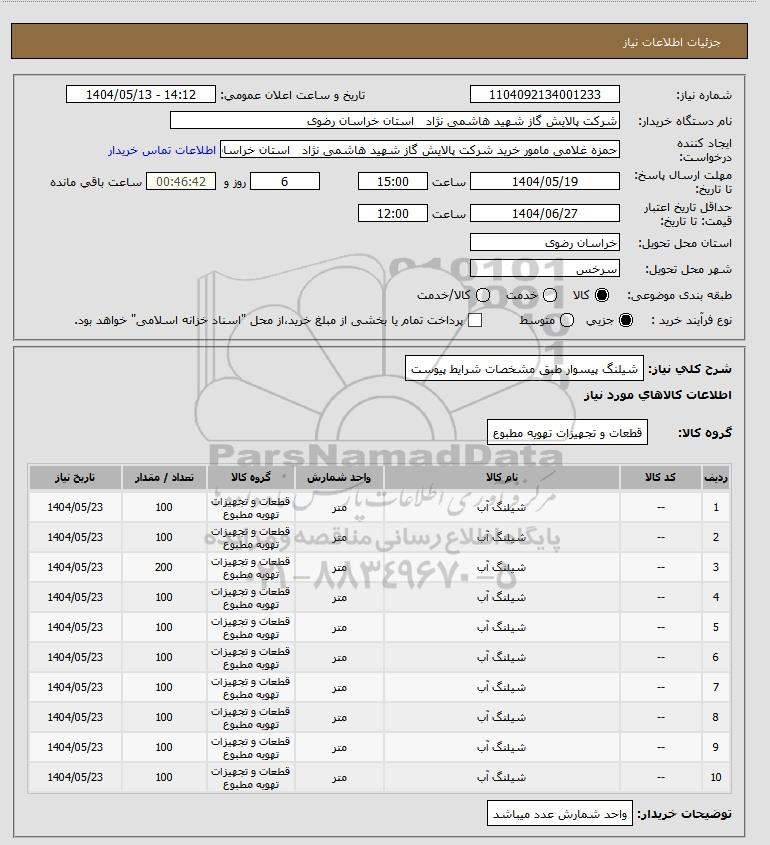Viewport: 770px width, 845px height.
Task: Click the announcement date field 1404/05/13 - 14:12
Action: [141, 94]
